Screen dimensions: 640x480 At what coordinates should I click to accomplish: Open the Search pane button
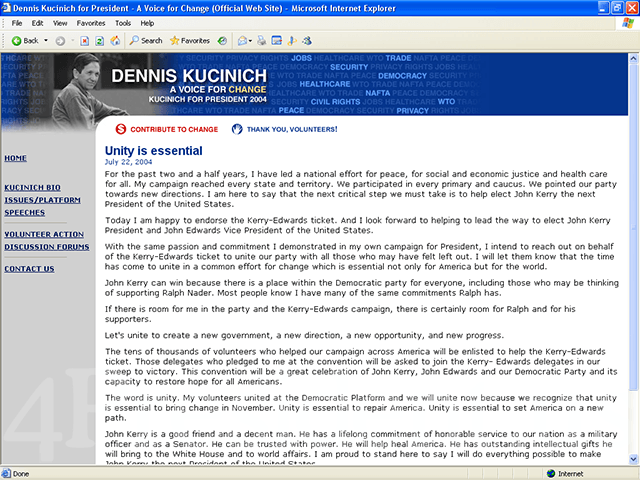point(146,41)
